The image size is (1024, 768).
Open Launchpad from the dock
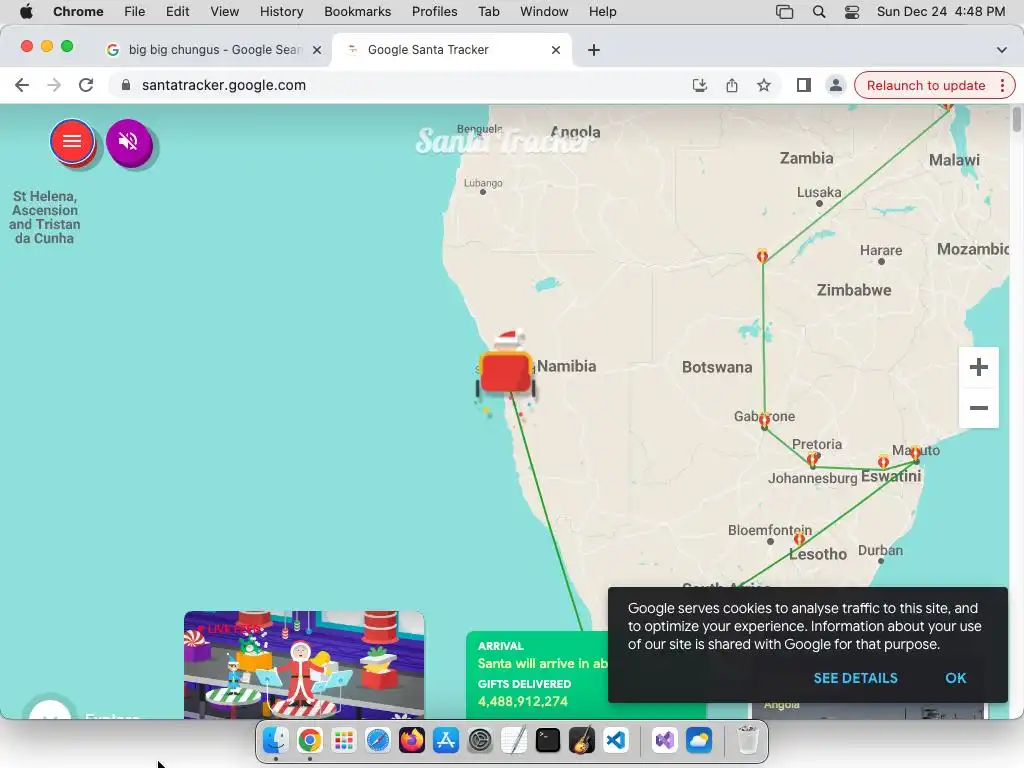[x=344, y=740]
